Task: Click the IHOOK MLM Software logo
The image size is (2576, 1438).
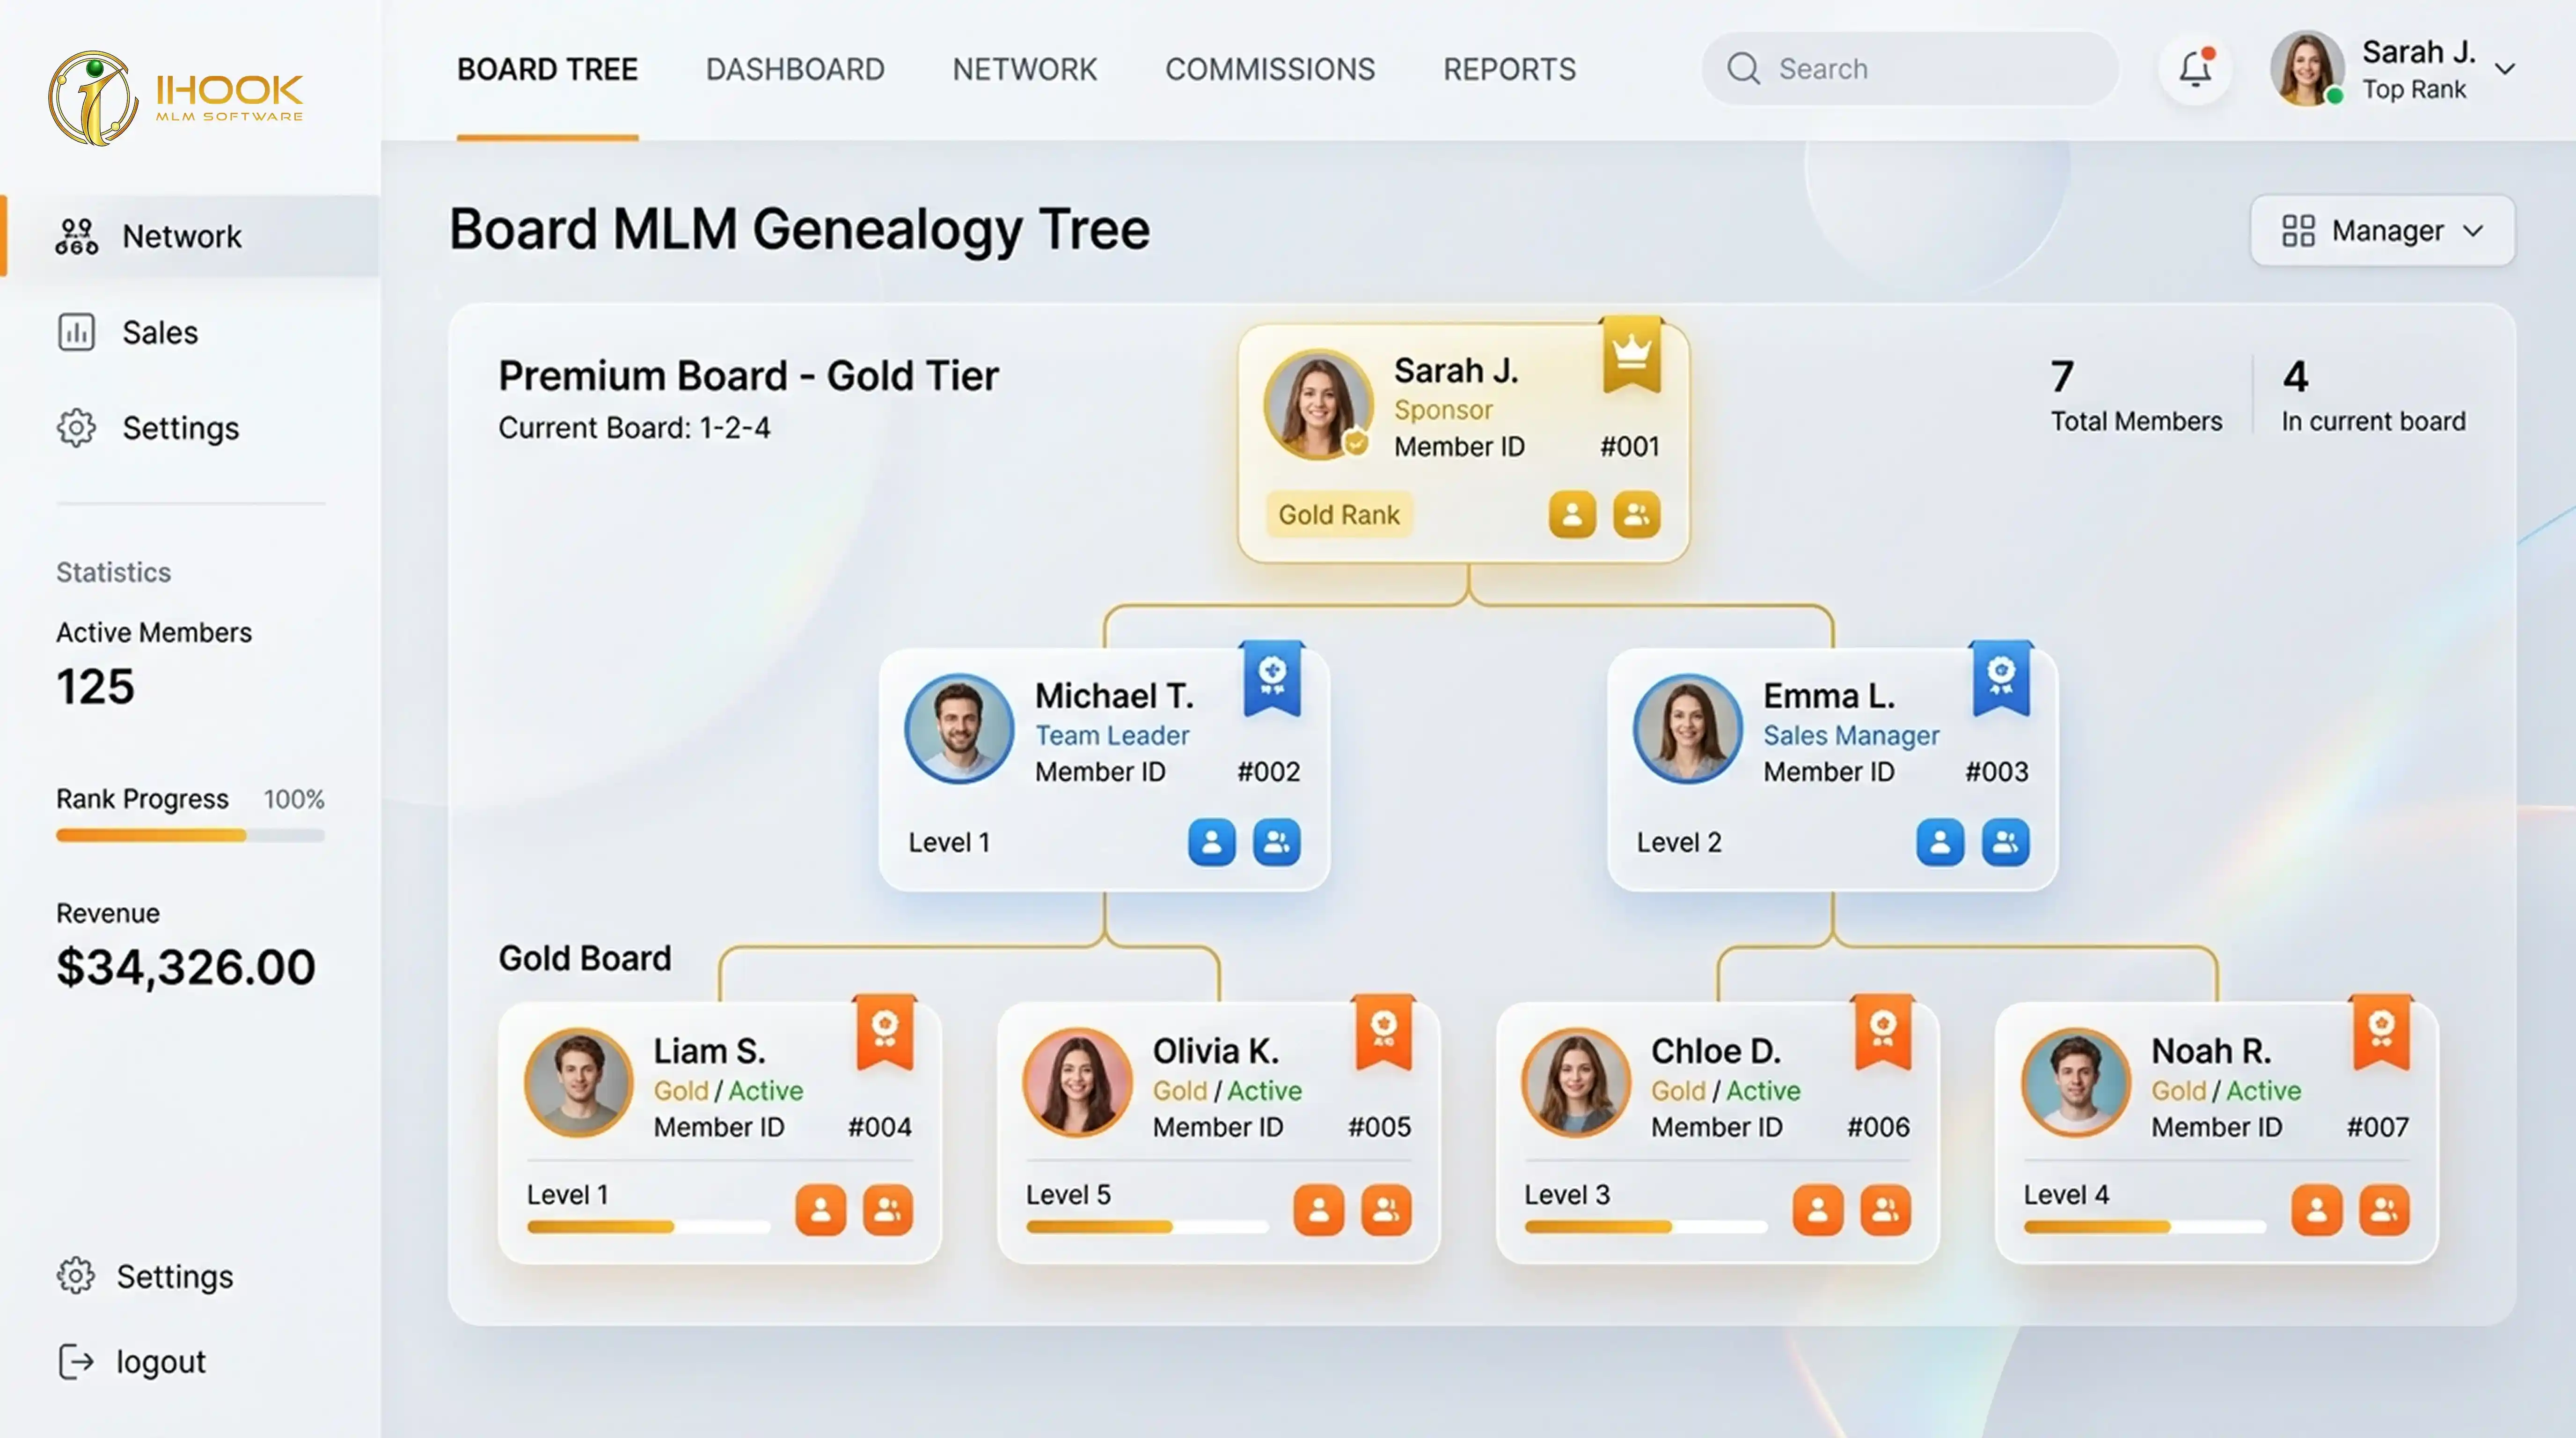Action: pos(176,98)
